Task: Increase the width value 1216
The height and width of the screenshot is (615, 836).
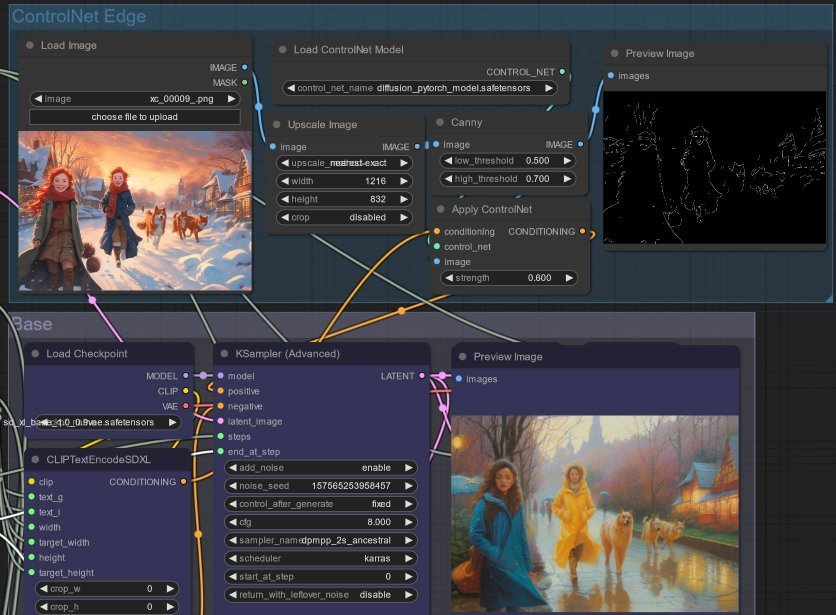Action: pyautogui.click(x=404, y=181)
